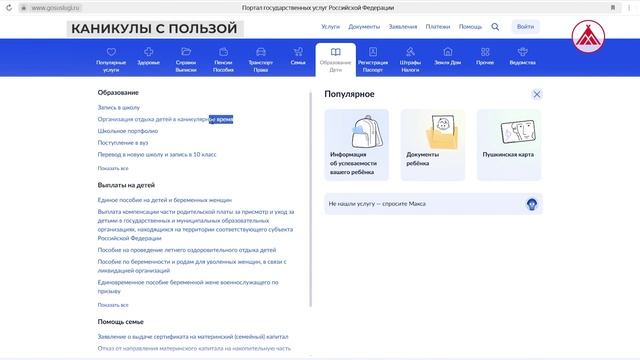Open the Заявления menu item

coord(403,27)
